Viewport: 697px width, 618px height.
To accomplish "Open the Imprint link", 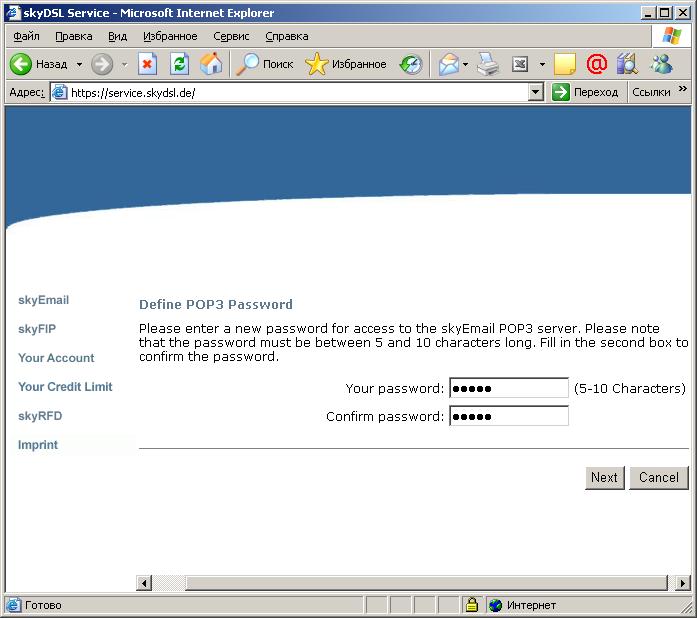I will point(38,445).
